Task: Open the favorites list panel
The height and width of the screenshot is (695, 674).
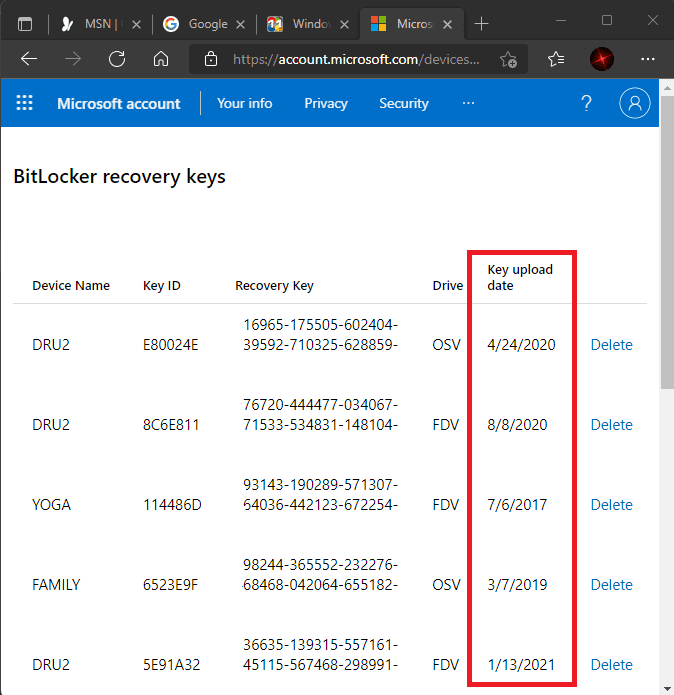Action: pyautogui.click(x=556, y=59)
